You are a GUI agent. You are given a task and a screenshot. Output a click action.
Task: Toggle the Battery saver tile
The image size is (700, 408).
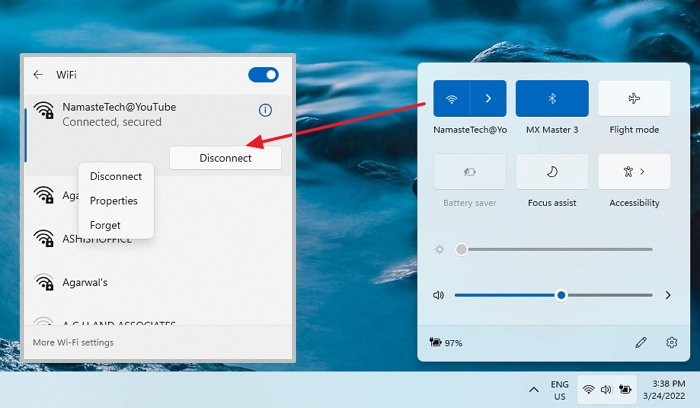(470, 171)
